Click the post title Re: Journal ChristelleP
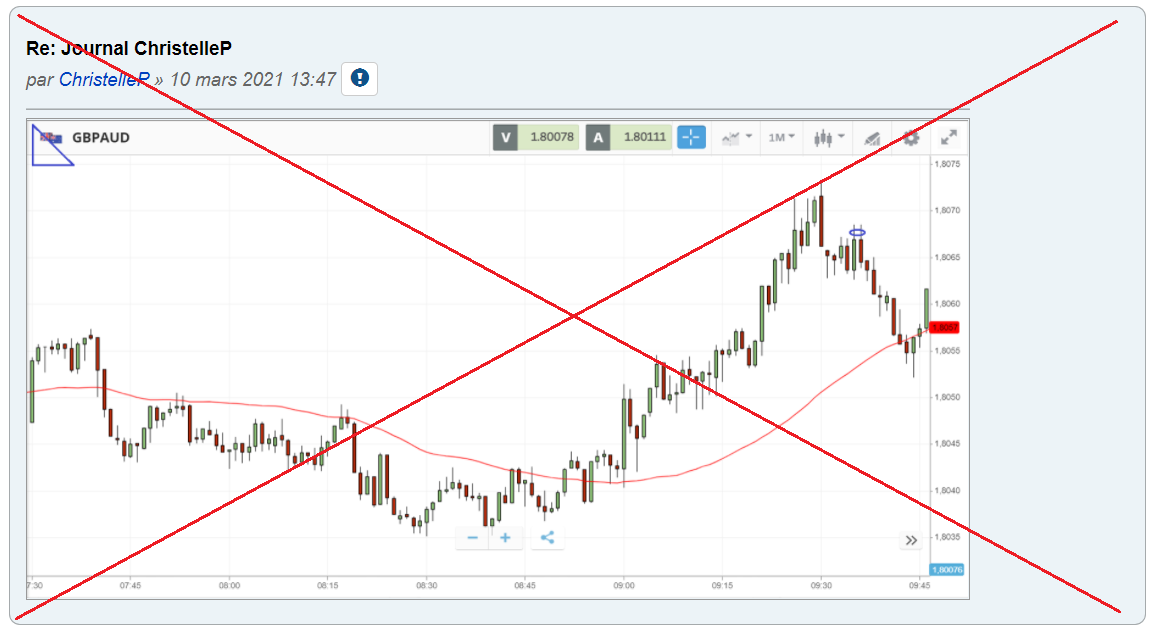The width and height of the screenshot is (1157, 630). (x=129, y=49)
